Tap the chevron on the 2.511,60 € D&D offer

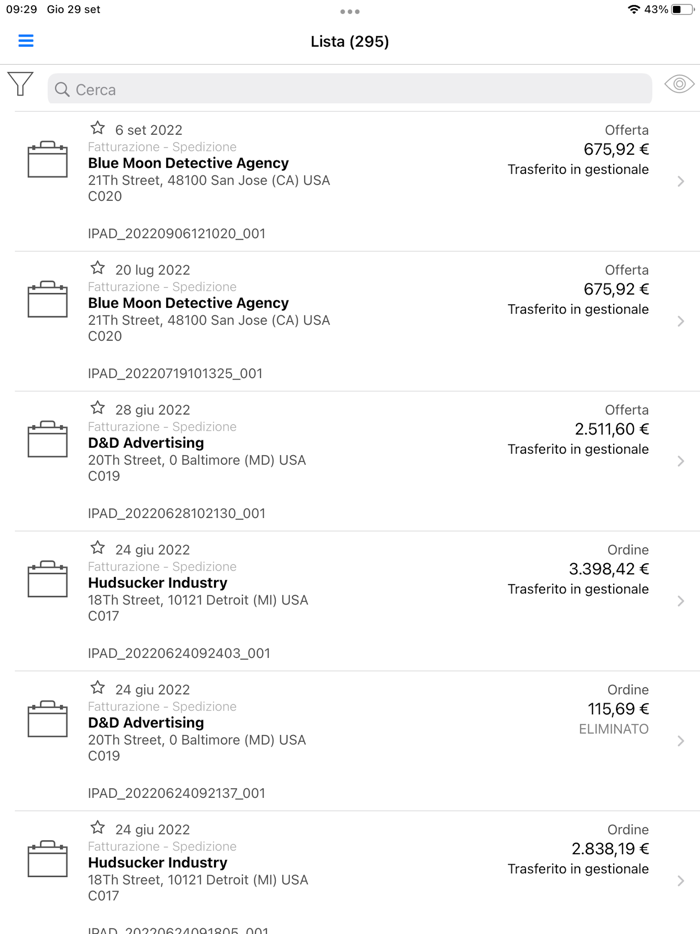point(682,462)
